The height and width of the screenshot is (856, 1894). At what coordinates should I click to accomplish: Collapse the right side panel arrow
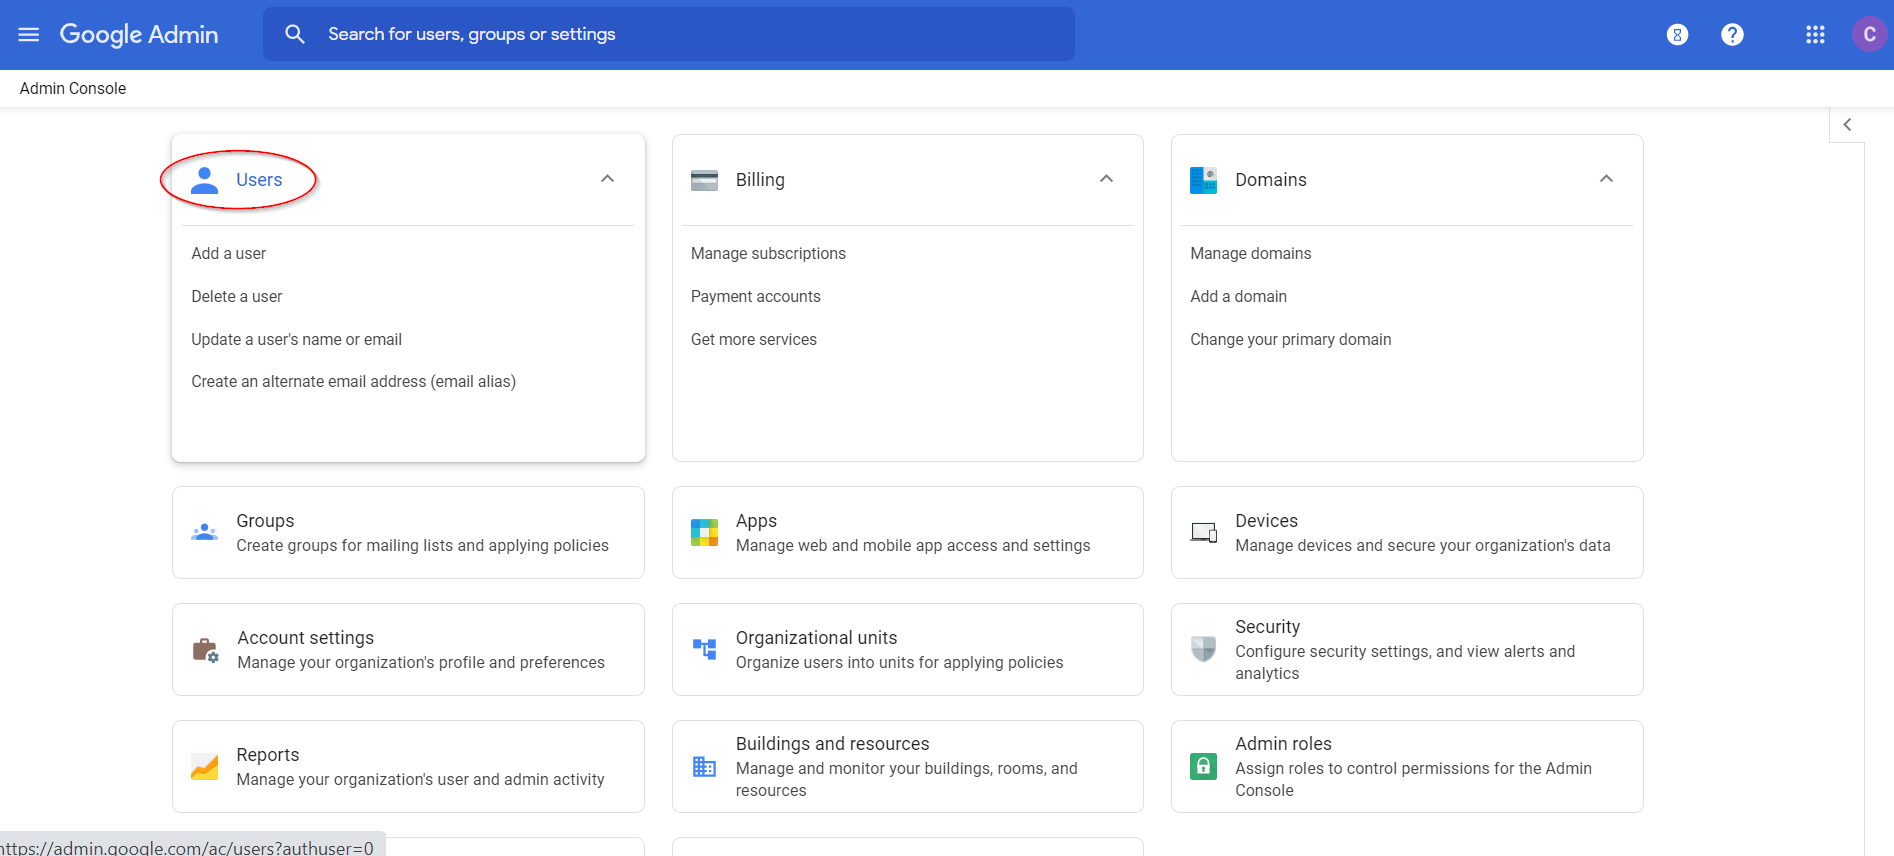(x=1847, y=125)
